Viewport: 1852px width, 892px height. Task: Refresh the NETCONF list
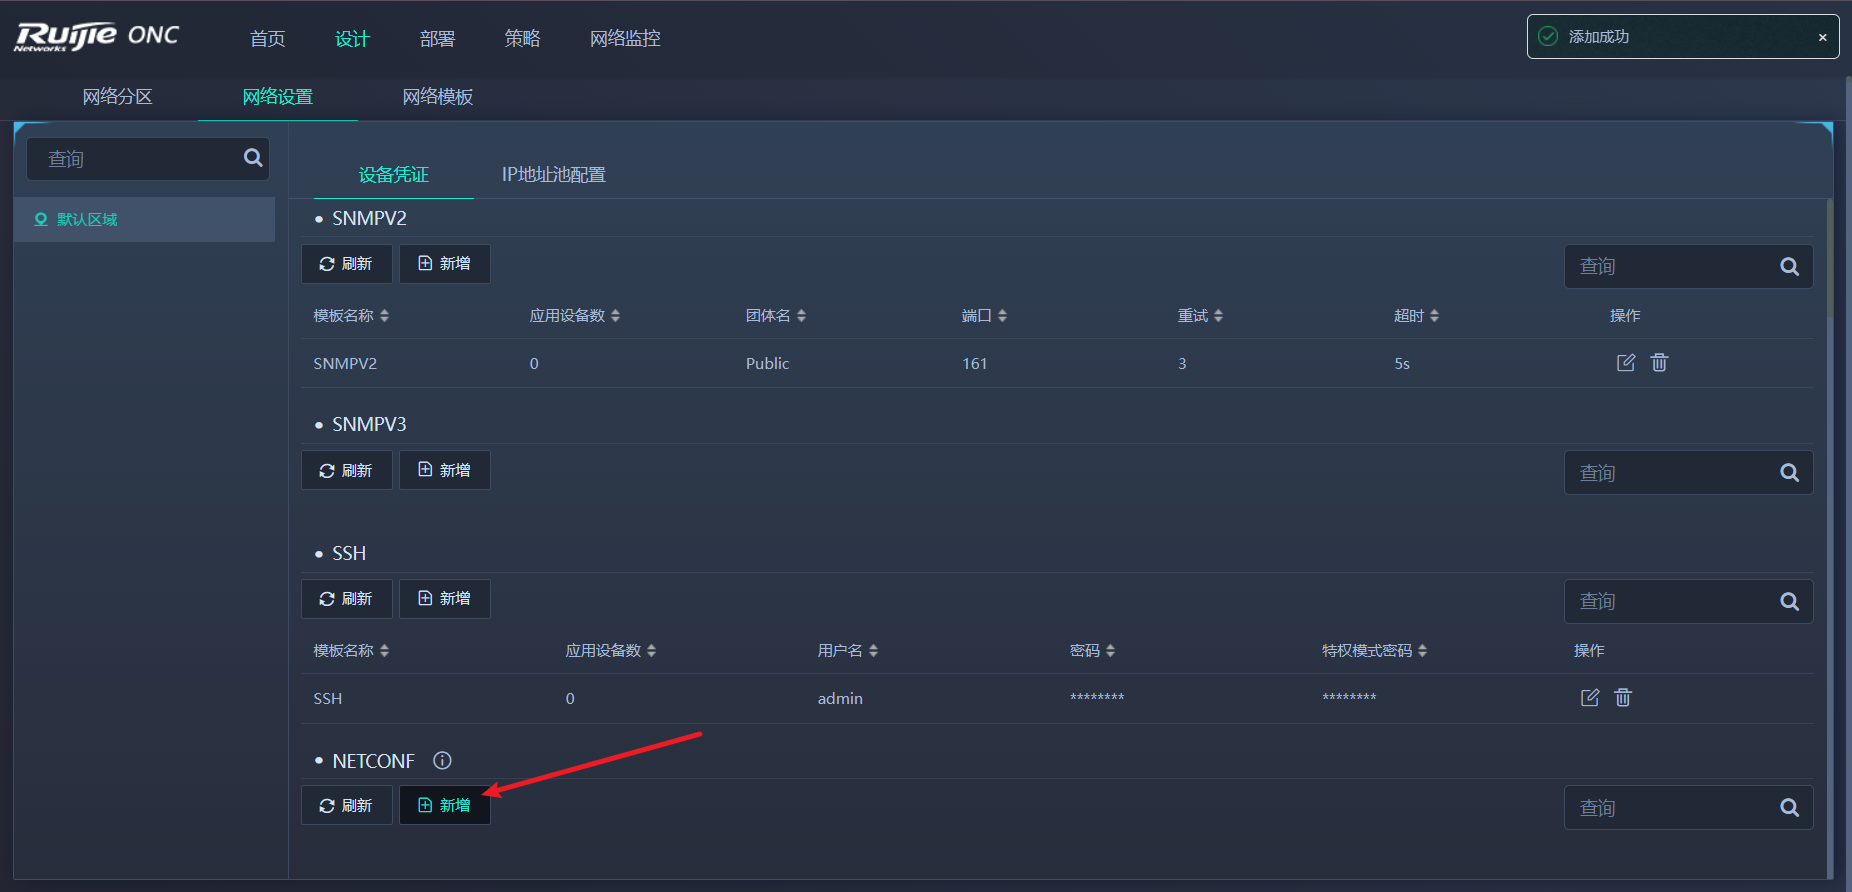click(346, 806)
